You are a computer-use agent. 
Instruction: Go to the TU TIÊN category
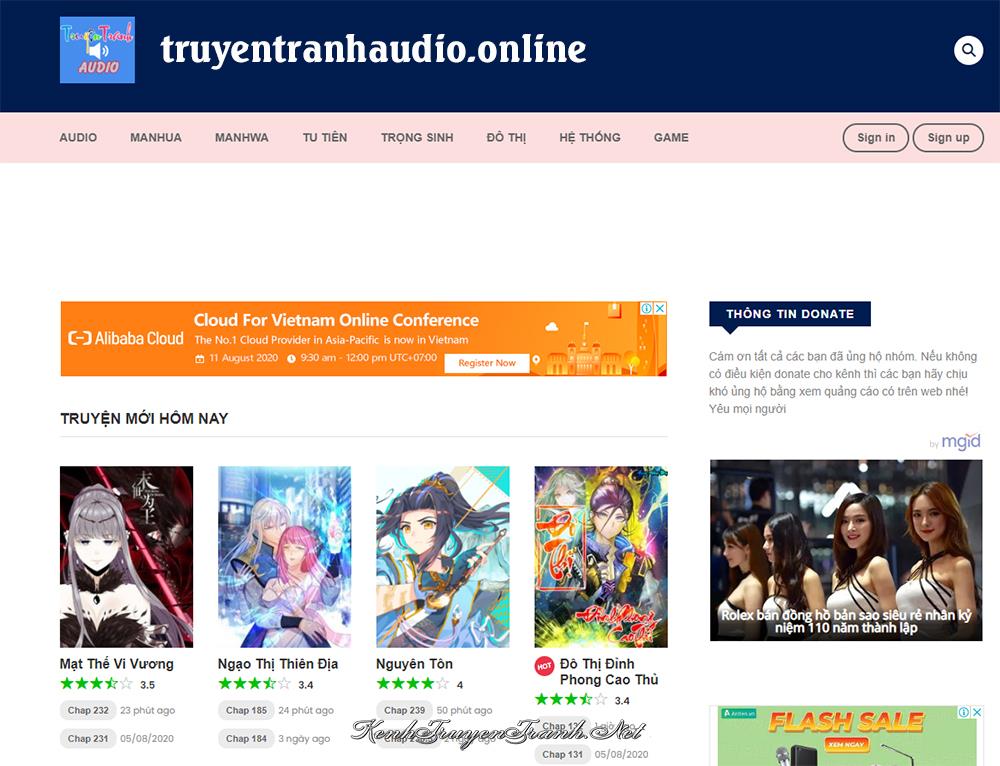point(325,137)
